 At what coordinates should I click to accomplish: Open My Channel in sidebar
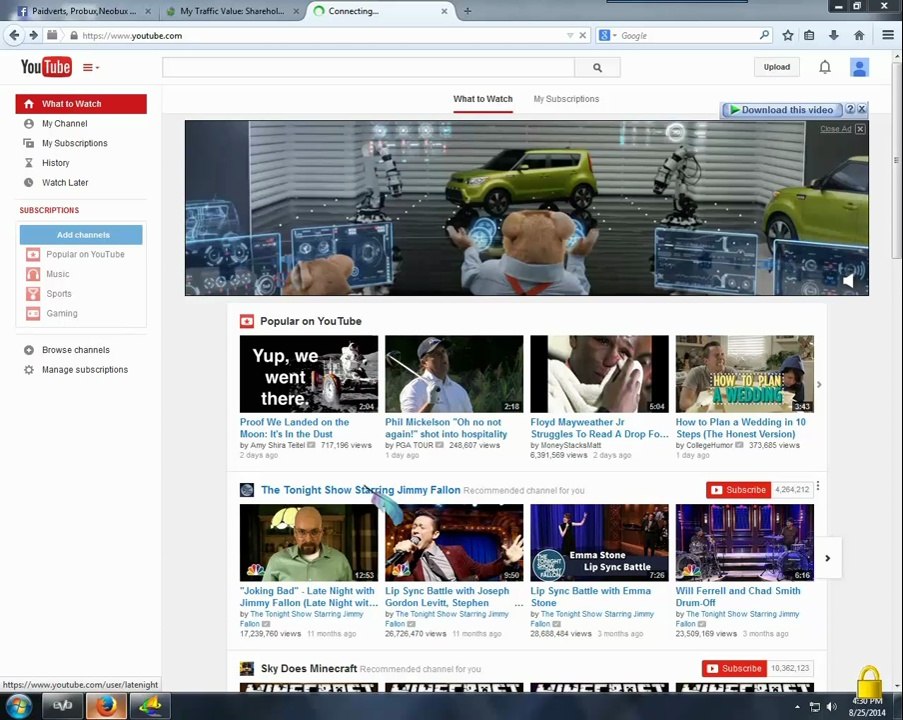point(64,123)
